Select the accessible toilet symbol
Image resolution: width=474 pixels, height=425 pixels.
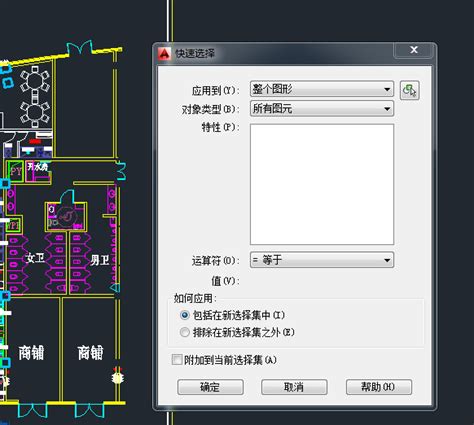click(x=66, y=216)
